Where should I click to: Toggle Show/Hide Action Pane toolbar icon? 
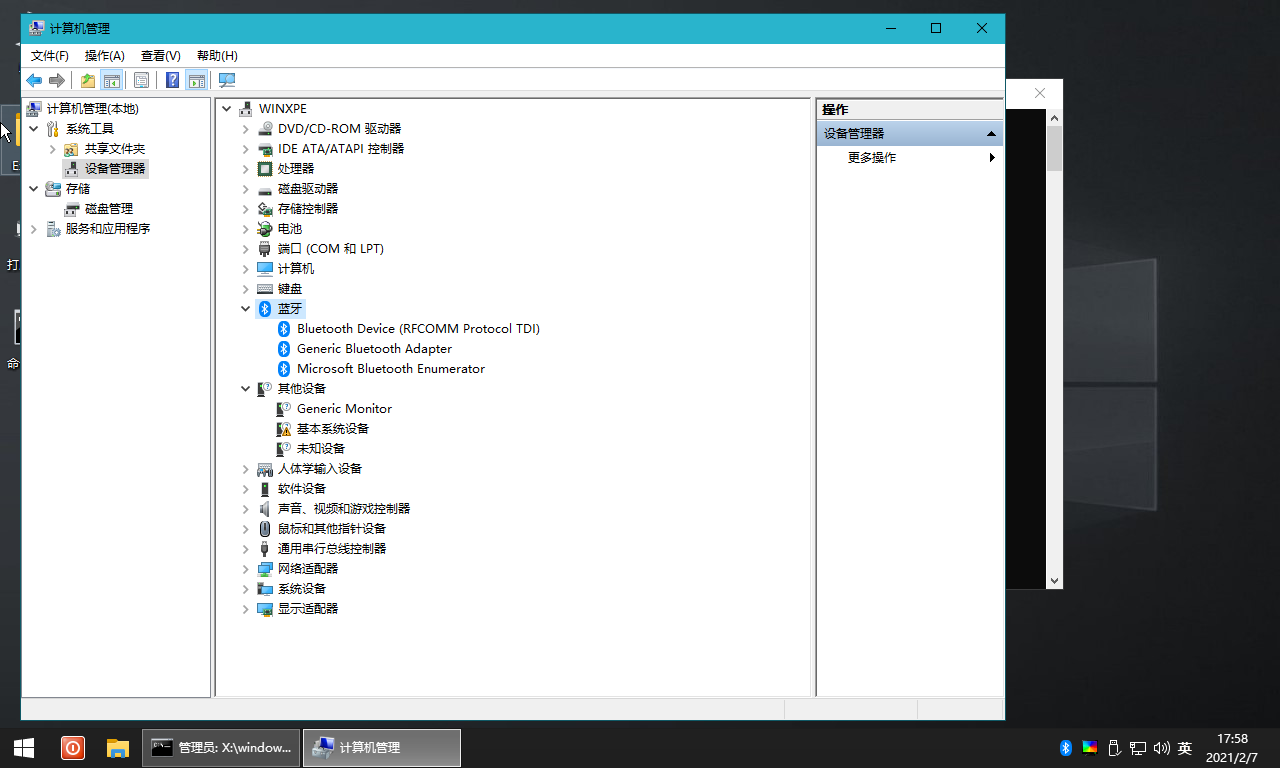point(197,80)
